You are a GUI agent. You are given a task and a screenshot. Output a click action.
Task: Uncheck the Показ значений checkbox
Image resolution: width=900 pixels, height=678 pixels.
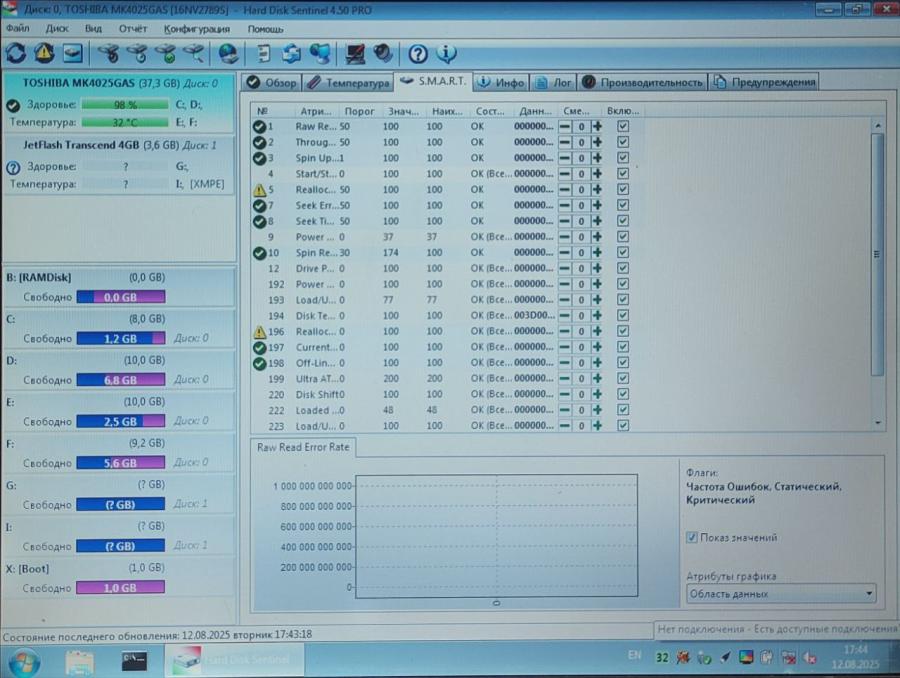pos(692,537)
